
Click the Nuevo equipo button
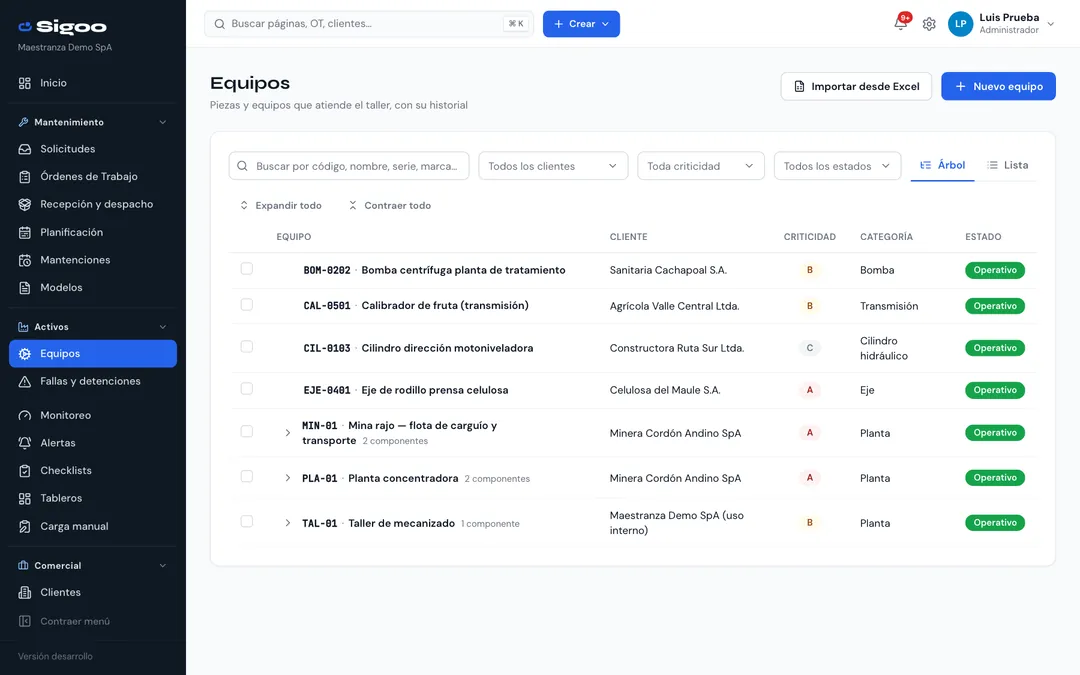point(998,87)
